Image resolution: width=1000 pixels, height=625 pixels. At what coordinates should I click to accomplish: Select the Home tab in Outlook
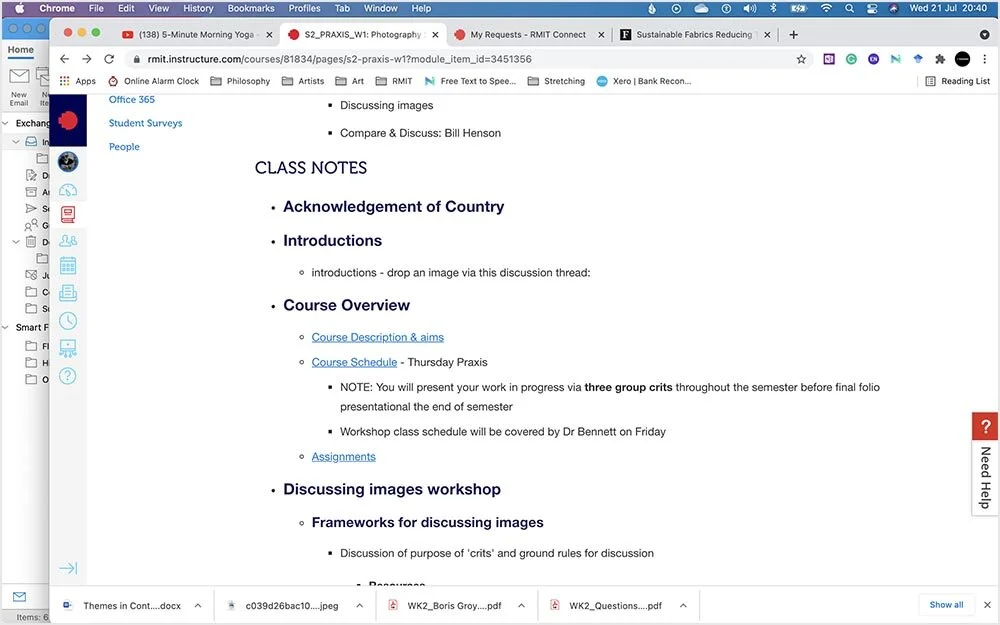click(x=20, y=50)
